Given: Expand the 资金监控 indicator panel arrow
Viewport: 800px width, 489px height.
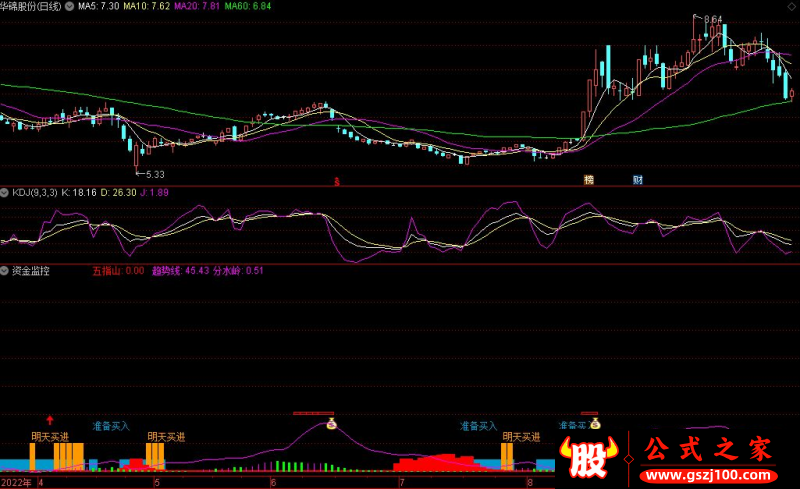Looking at the screenshot, I should point(5,270).
